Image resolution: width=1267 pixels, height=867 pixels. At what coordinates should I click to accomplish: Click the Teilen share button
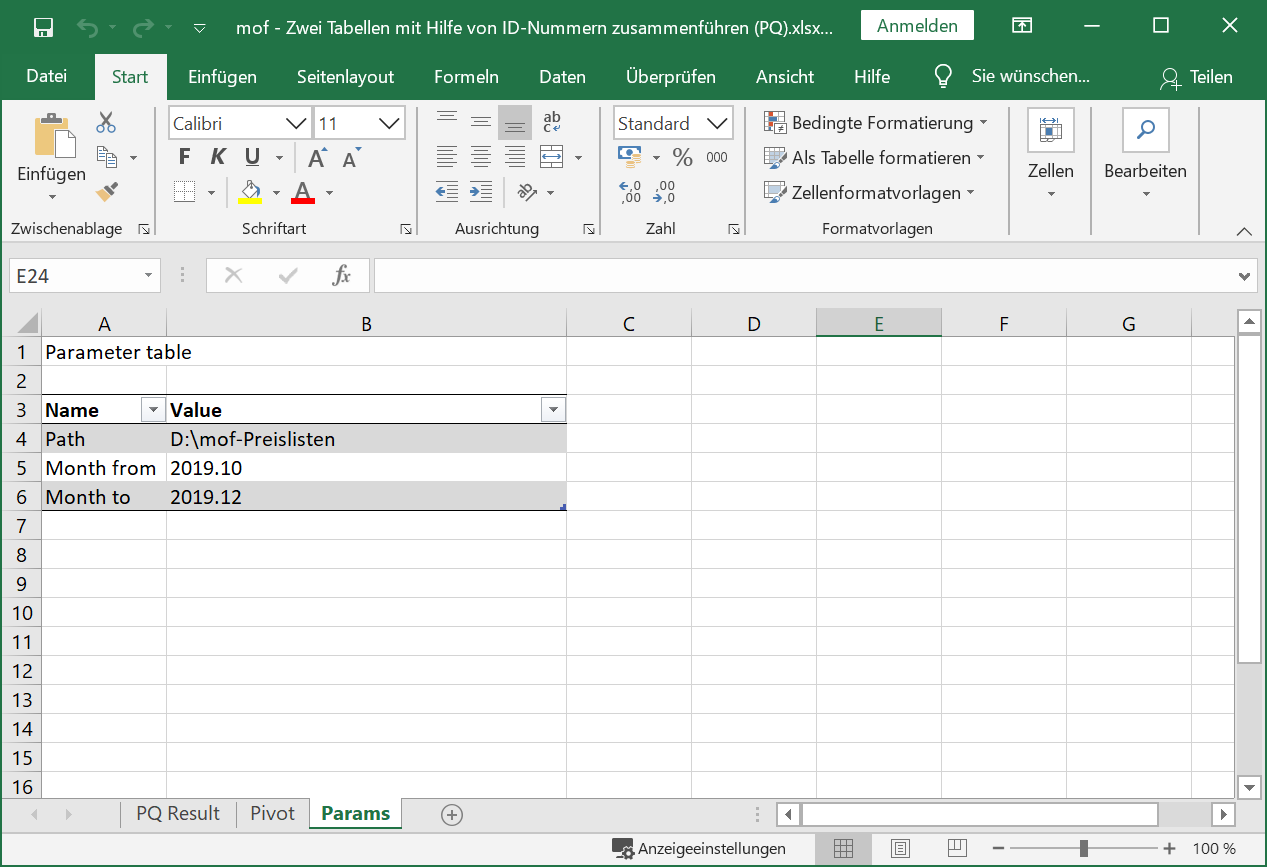coord(1196,77)
